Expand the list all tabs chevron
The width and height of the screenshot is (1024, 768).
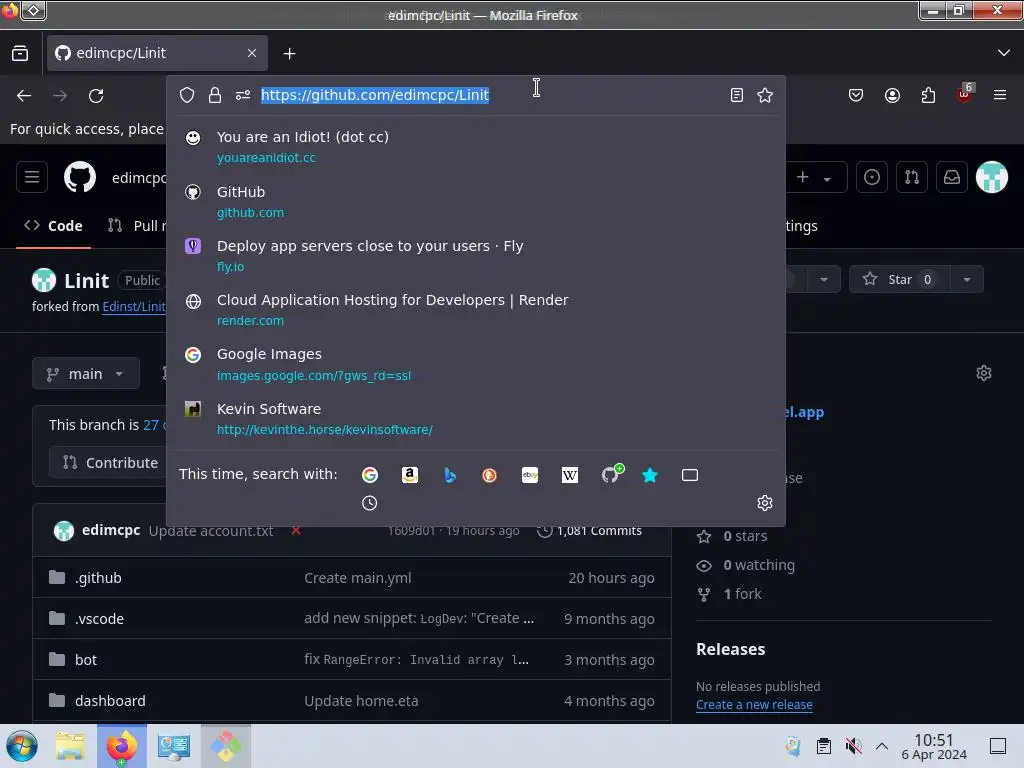coord(1004,53)
